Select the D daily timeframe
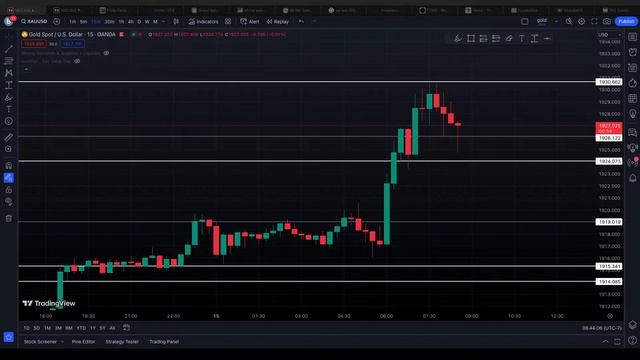The width and height of the screenshot is (640, 360). (139, 22)
